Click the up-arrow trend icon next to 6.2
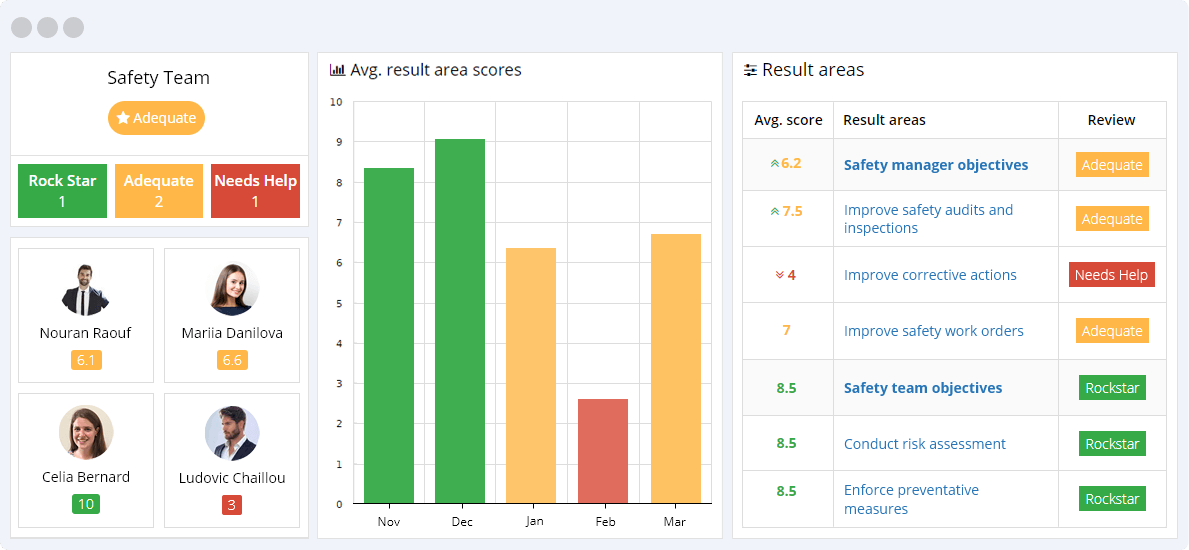Screen dimensions: 1189x550 775,164
